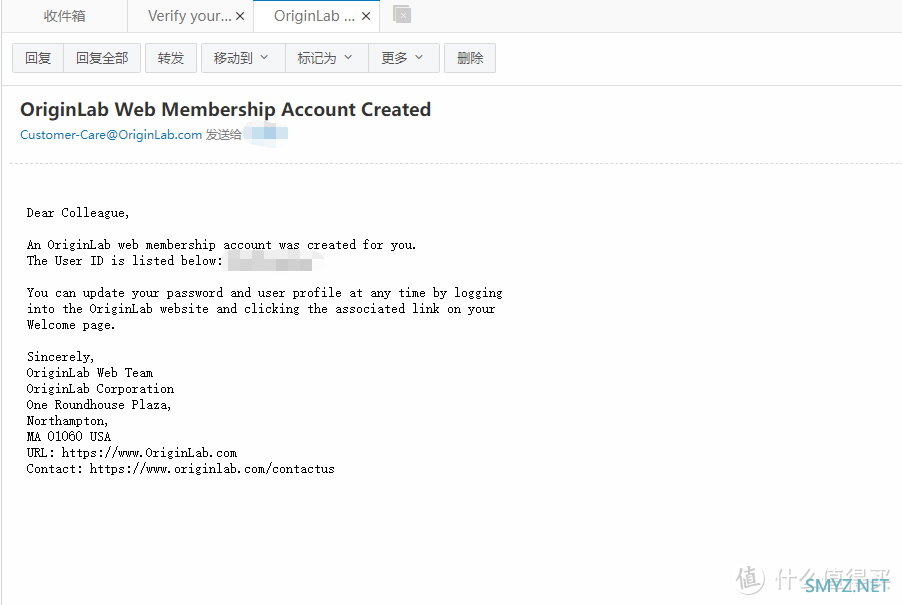Click the close-all-tabs icon
Viewport: 902px width, 605px height.
tap(402, 14)
